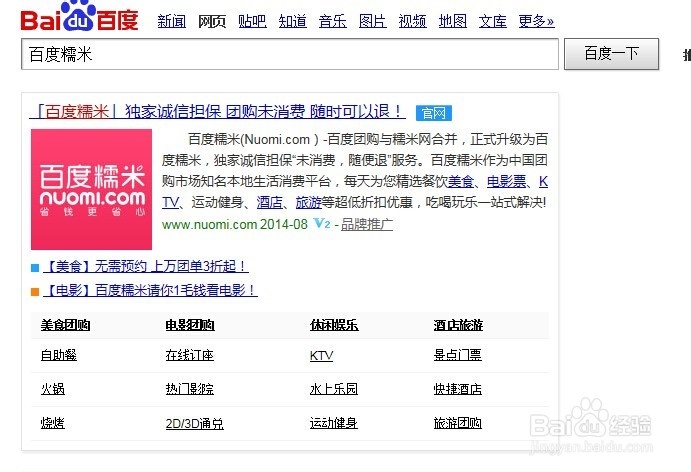The image size is (691, 472).
Task: Follow the 酒店 link in the description
Action: pos(269,202)
